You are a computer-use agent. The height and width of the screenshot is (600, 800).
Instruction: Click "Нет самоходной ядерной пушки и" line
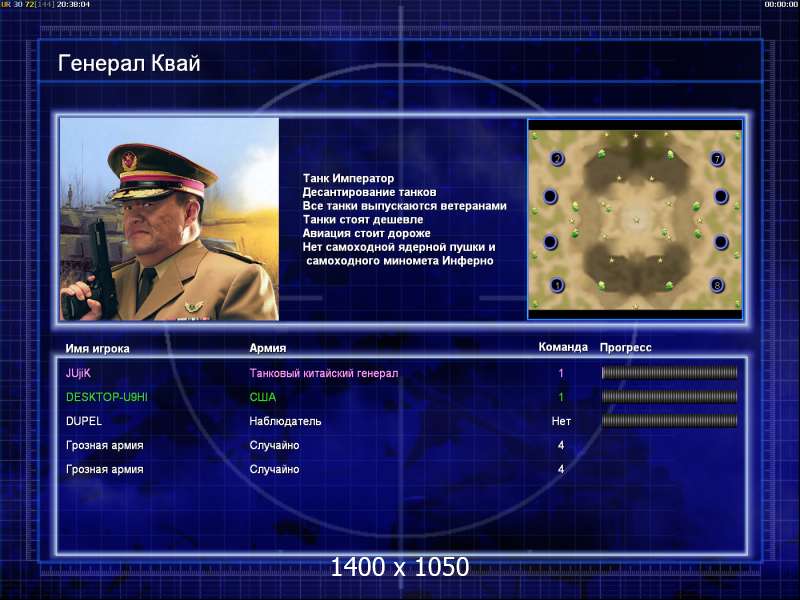(399, 247)
